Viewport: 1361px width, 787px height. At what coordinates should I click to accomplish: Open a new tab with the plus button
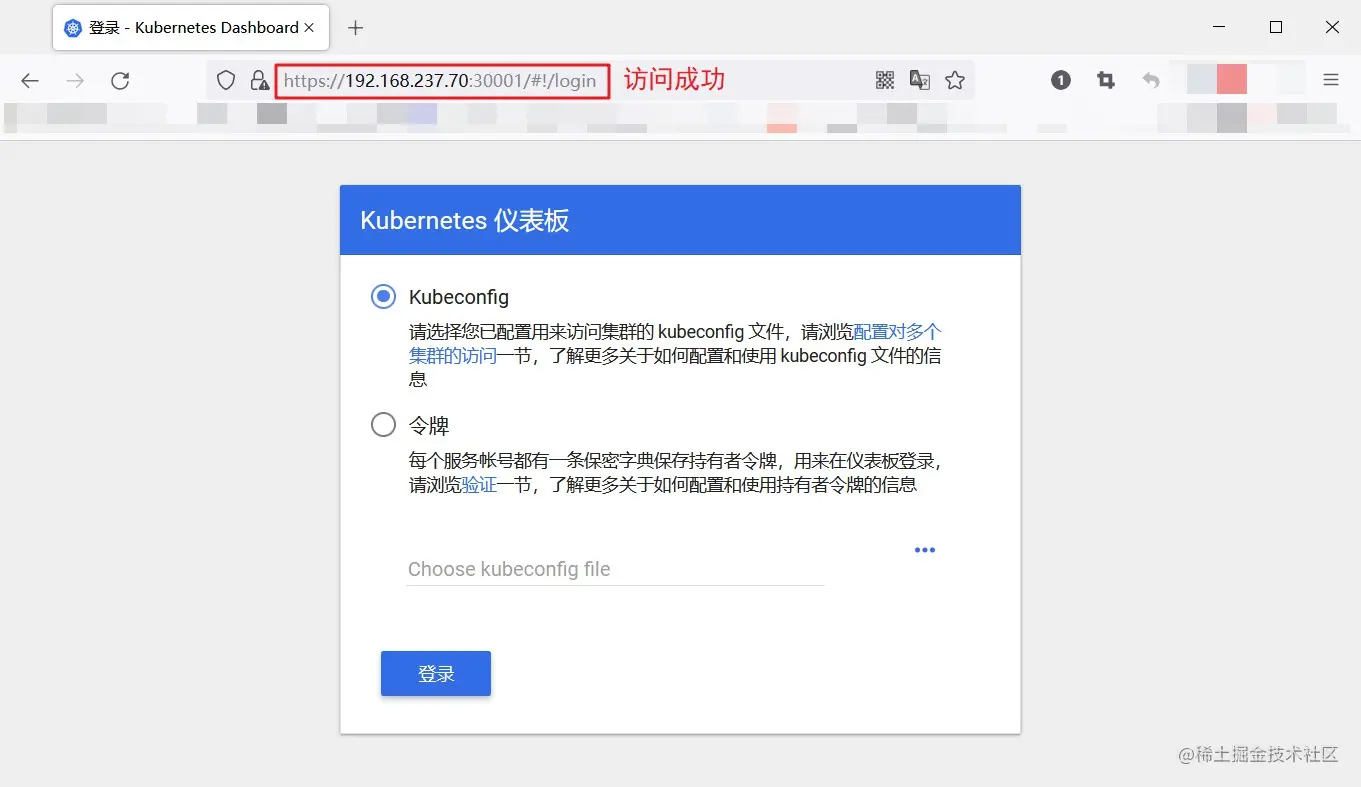pyautogui.click(x=355, y=28)
